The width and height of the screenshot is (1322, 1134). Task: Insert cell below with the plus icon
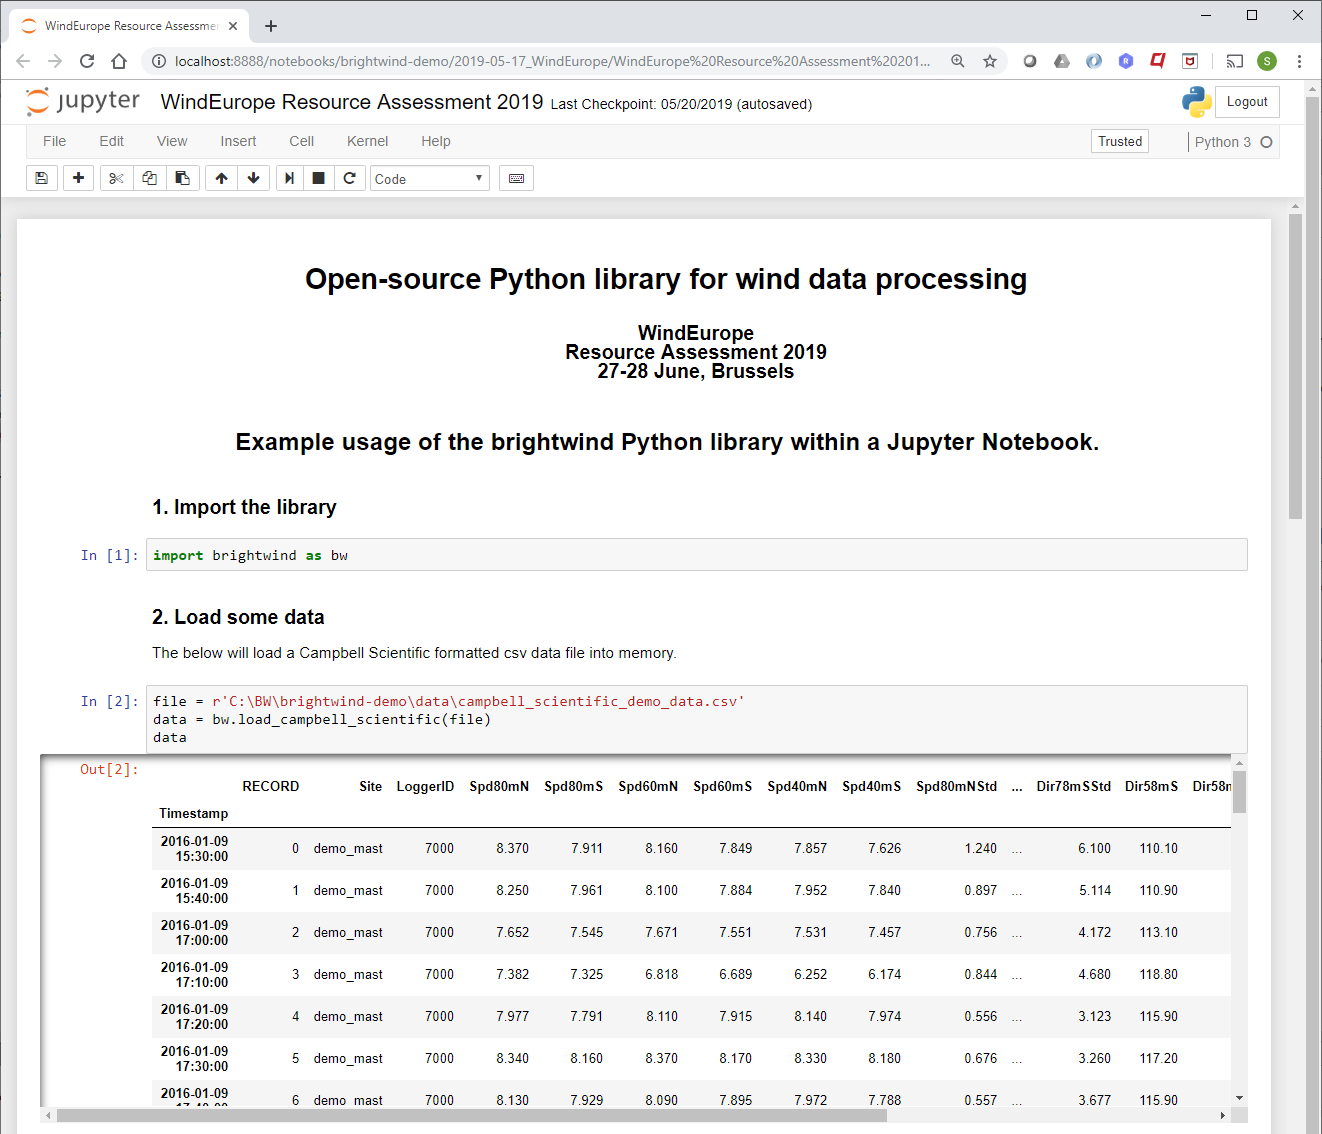click(x=78, y=178)
